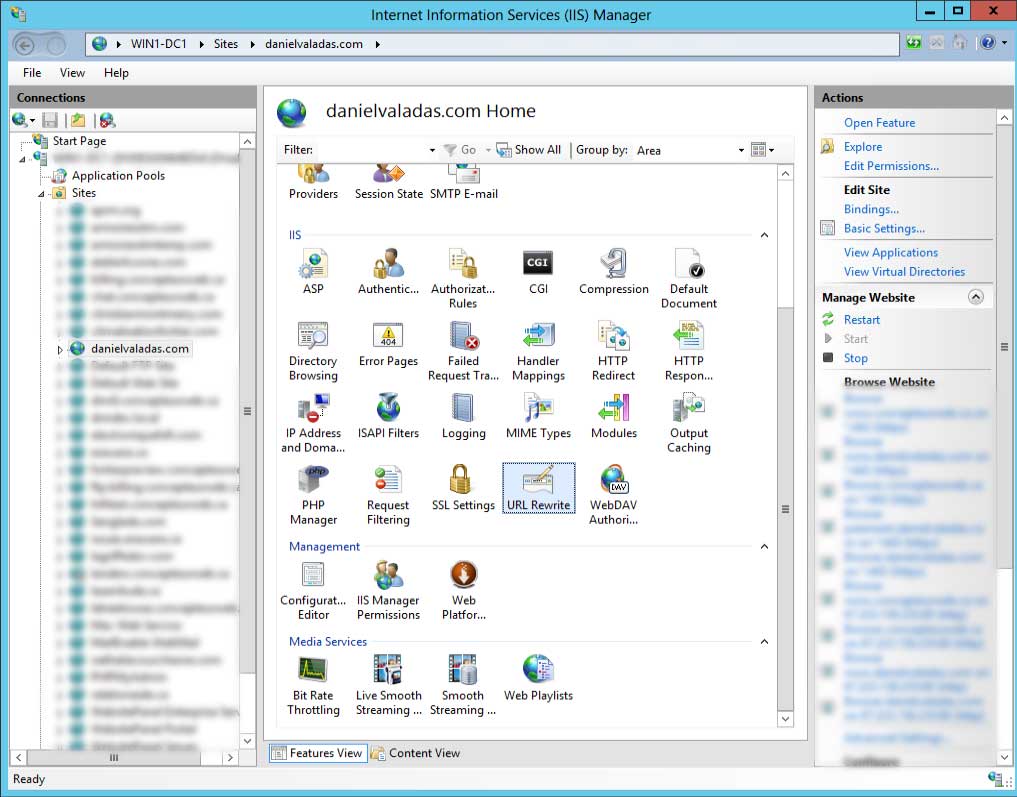Stop the website

(855, 358)
